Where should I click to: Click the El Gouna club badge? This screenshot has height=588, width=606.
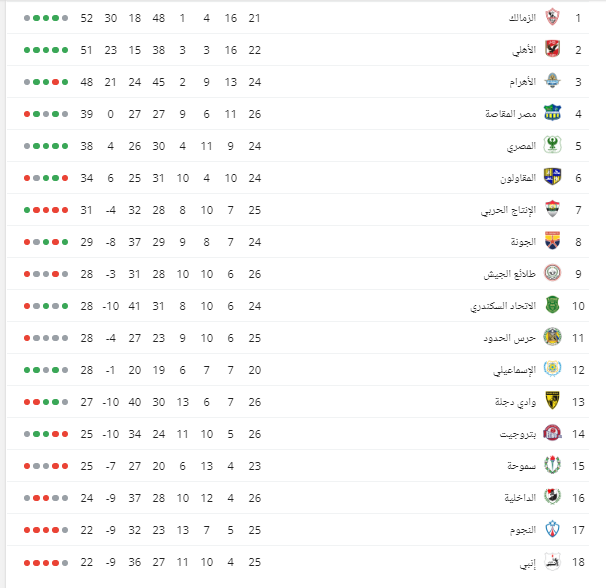click(x=552, y=241)
